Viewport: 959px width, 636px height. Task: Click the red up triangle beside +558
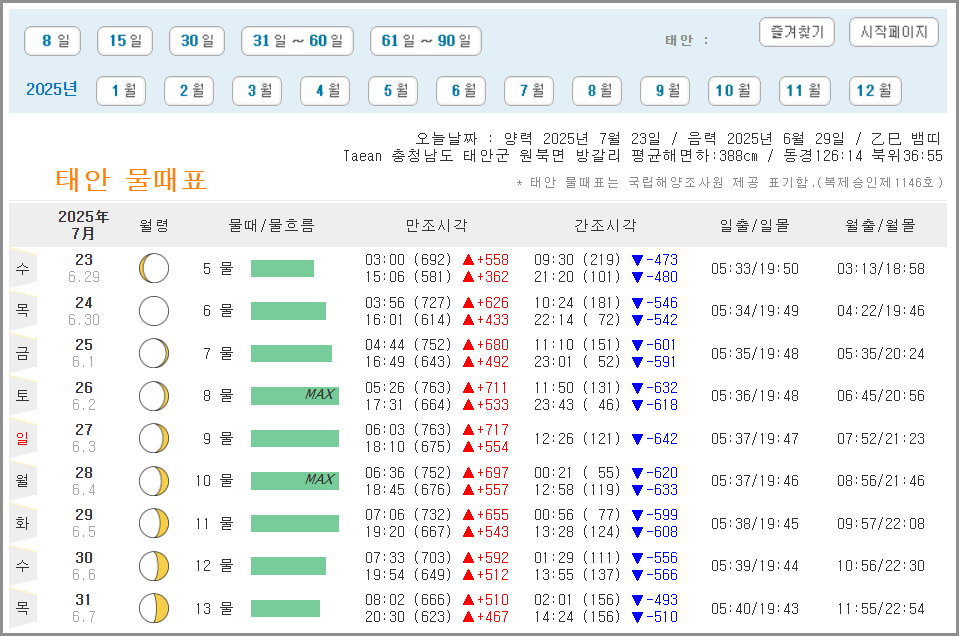[x=468, y=260]
